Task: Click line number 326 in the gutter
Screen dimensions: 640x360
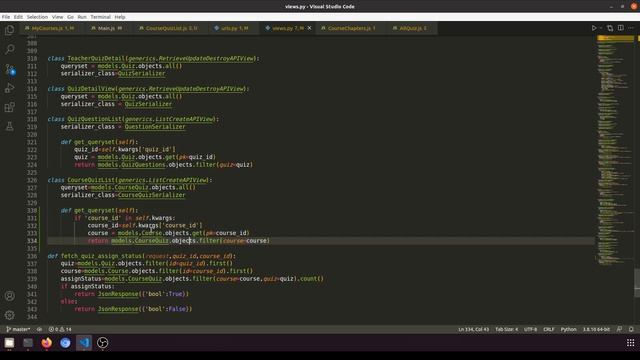Action: click(x=32, y=180)
